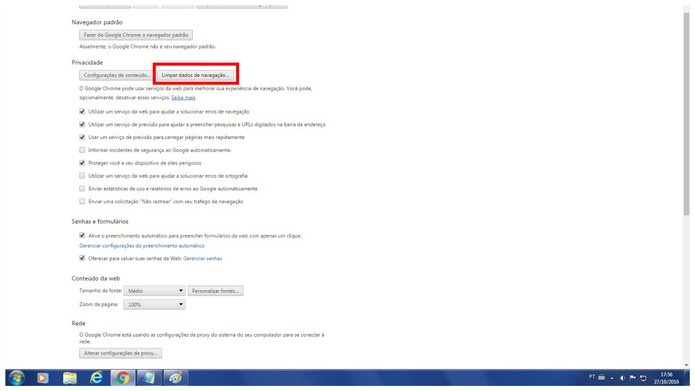This screenshot has width=695, height=391.
Task: Open the 'Gerenciar senhas' link
Action: pos(203,258)
